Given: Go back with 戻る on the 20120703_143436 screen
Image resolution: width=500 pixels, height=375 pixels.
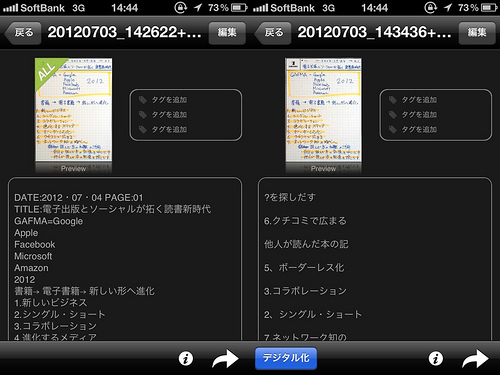Looking at the screenshot, I should coord(273,33).
